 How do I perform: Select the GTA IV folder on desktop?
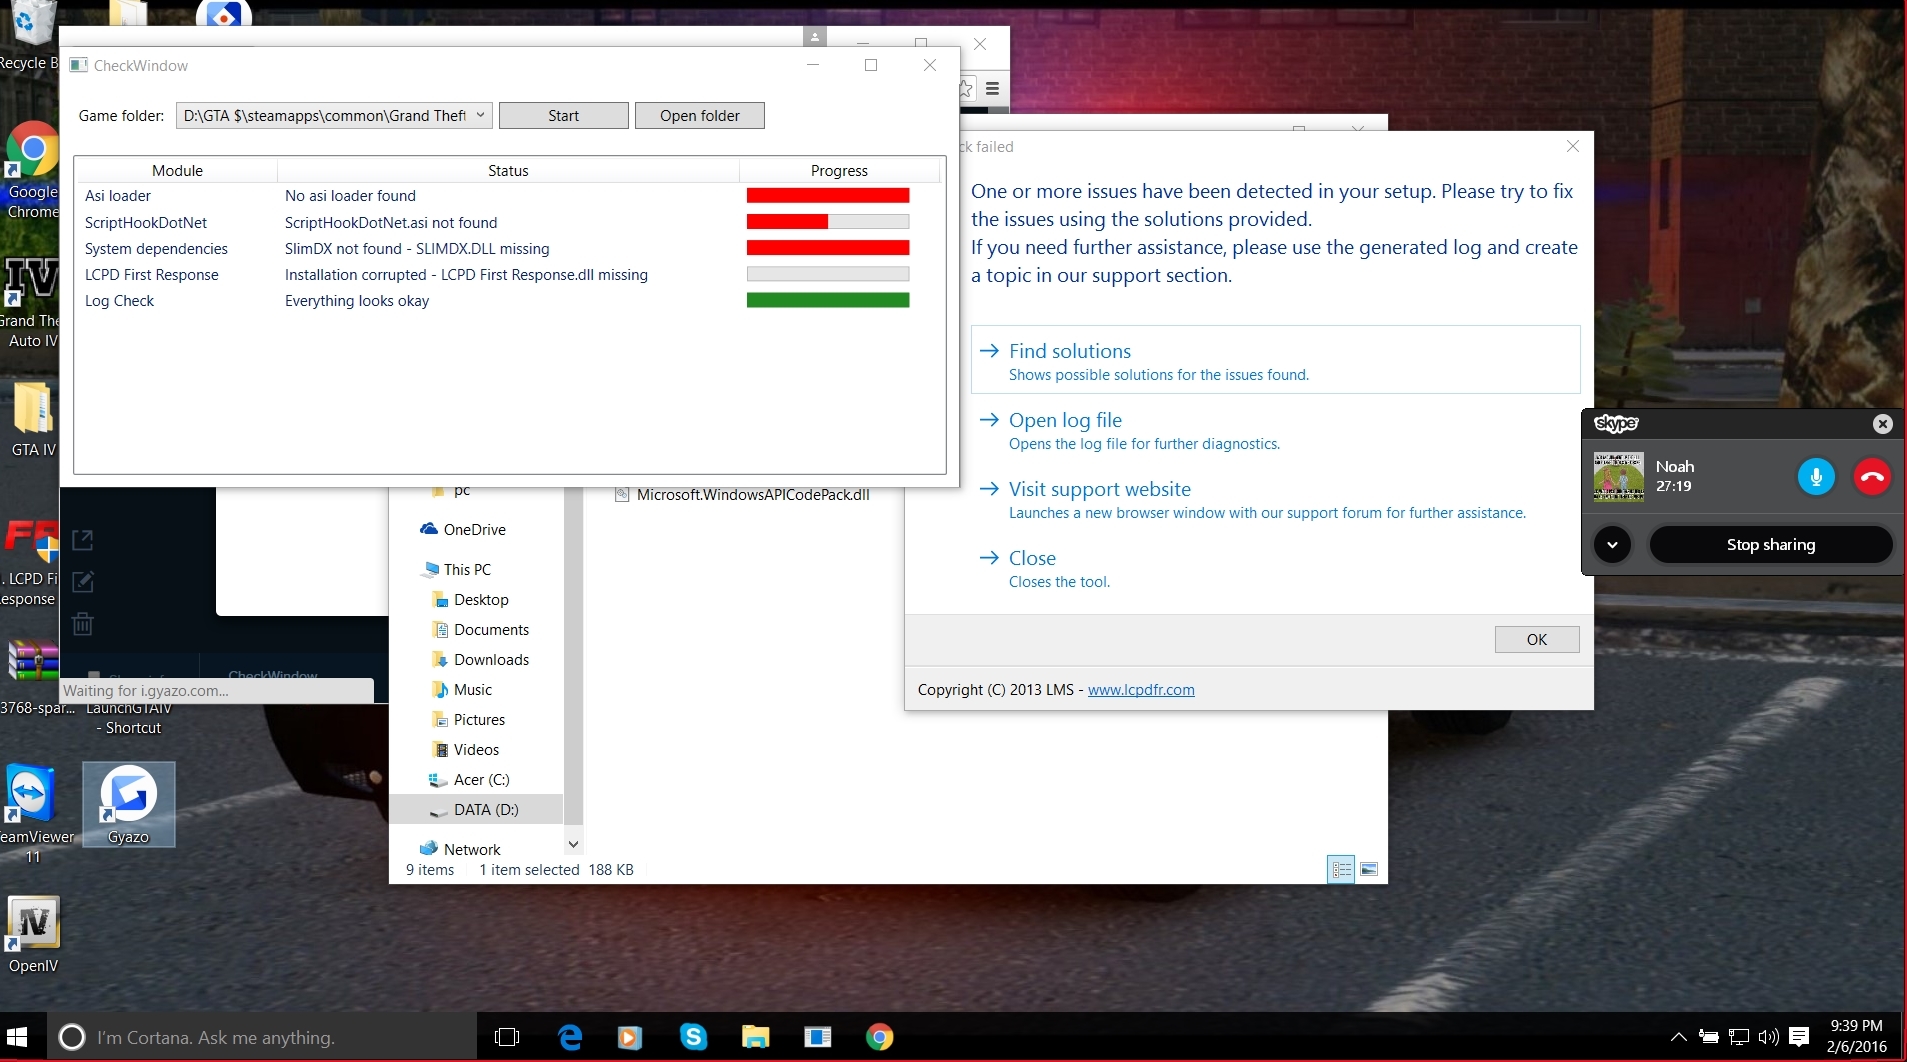tap(33, 420)
